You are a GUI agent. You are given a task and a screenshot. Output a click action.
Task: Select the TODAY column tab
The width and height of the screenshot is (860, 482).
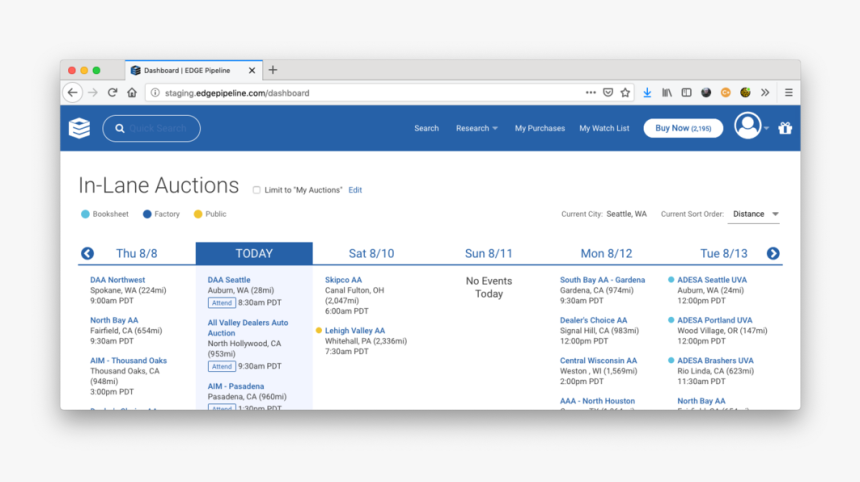click(x=254, y=253)
